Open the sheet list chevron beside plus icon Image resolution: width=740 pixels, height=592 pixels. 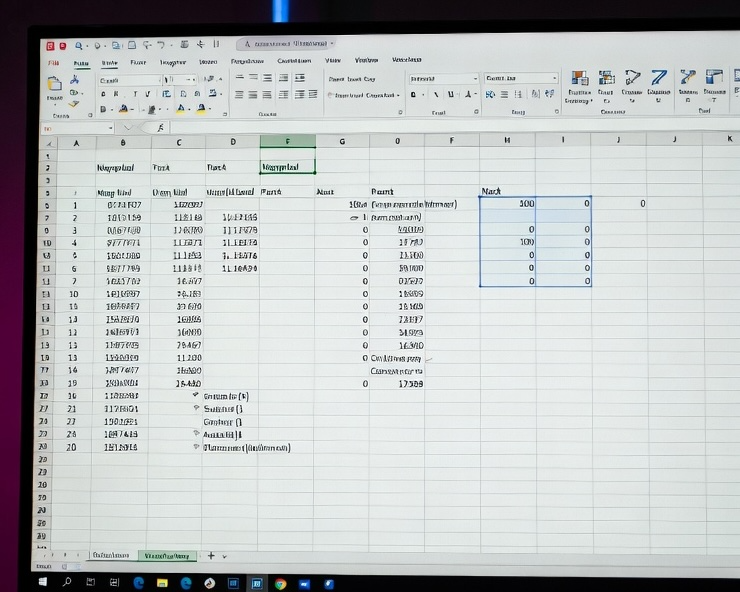(x=225, y=556)
